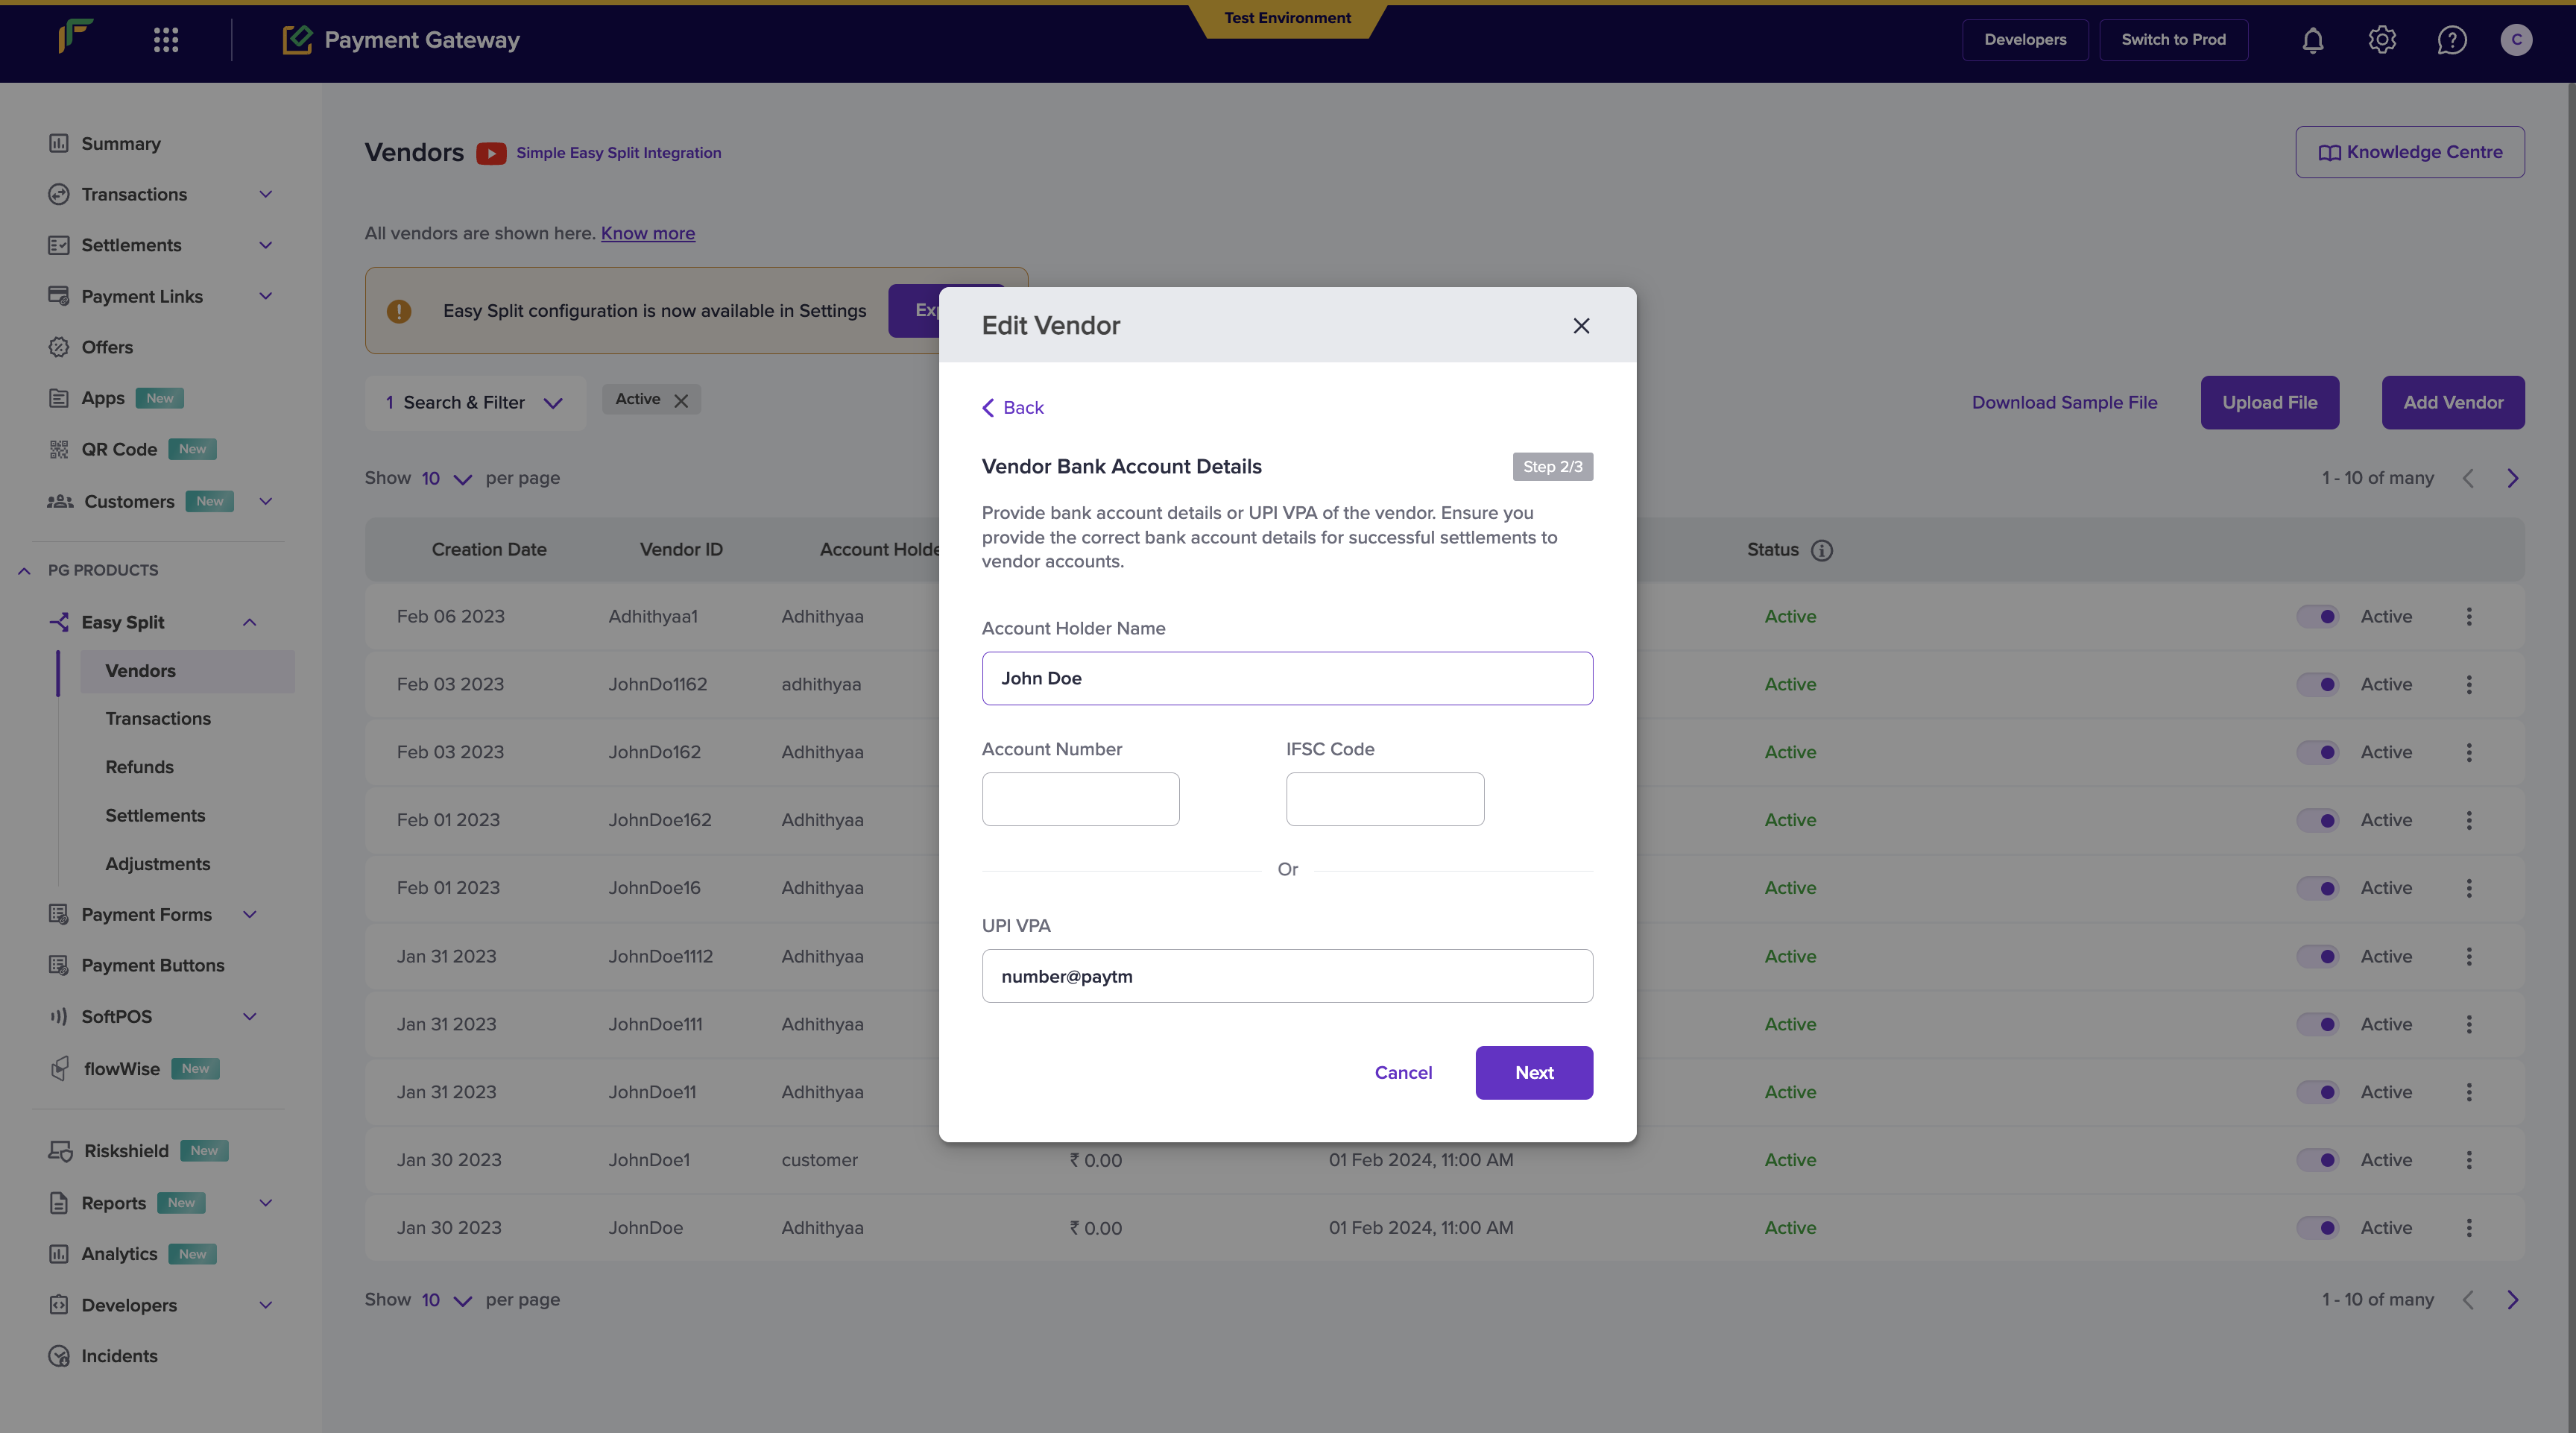Open the notifications bell icon

[2312, 40]
